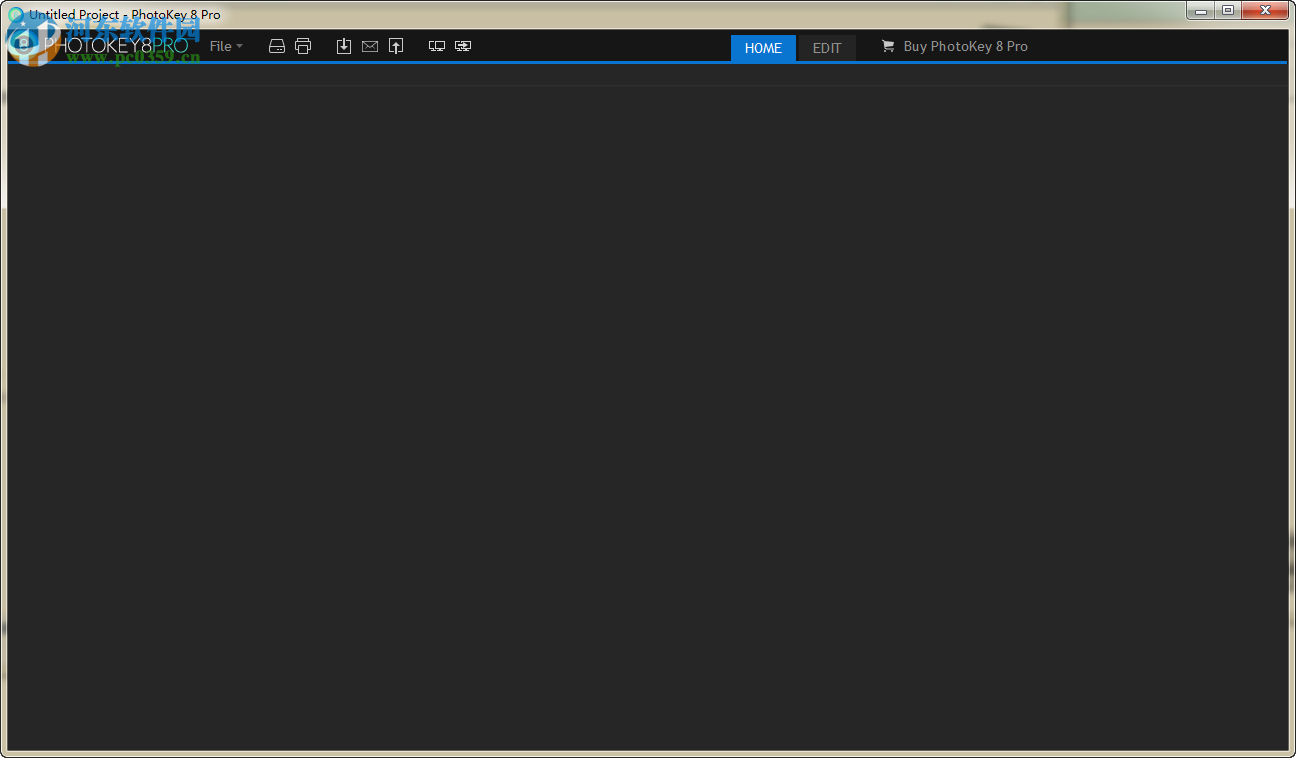Click the shopping cart icon
1296x758 pixels.
888,45
